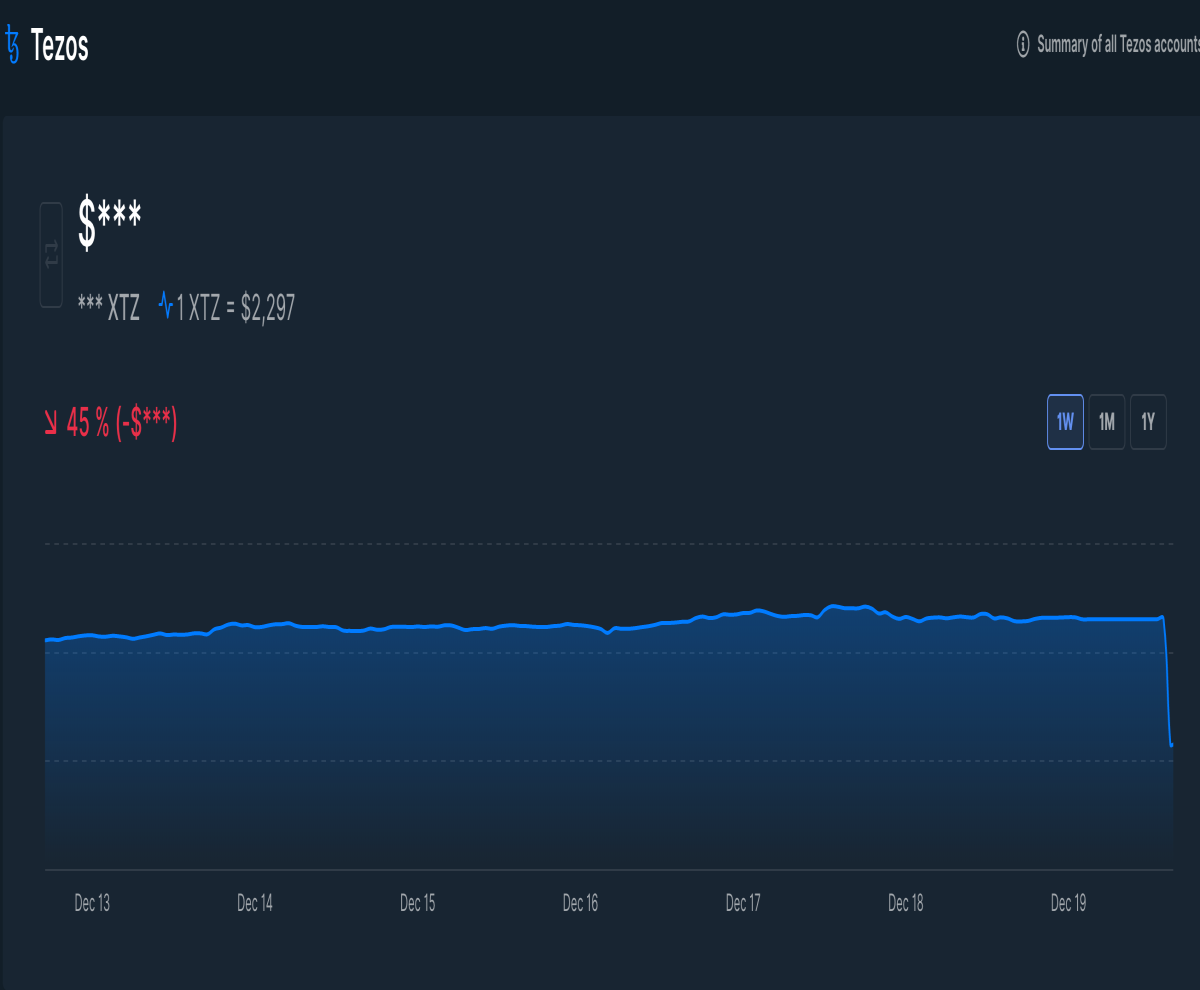Click the Tezos page title
The width and height of the screenshot is (1200, 990).
(60, 46)
